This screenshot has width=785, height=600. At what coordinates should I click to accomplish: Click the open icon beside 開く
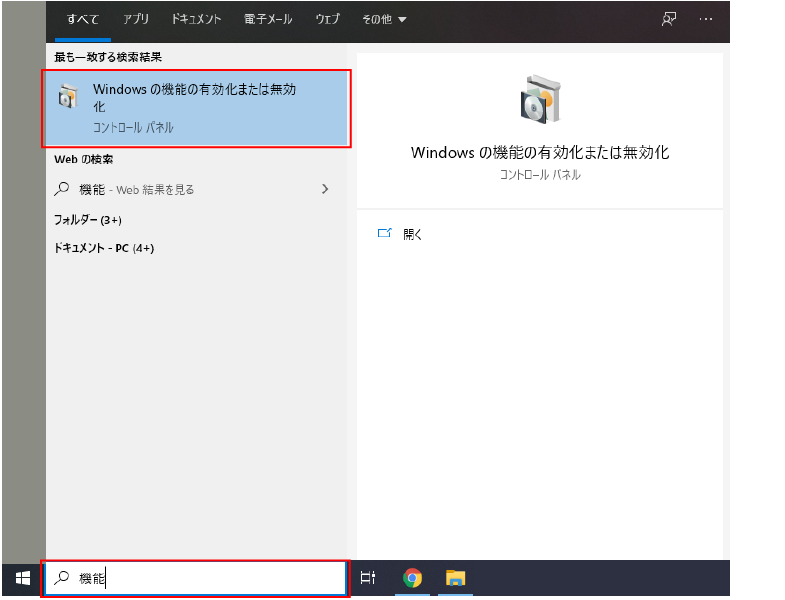click(x=384, y=233)
